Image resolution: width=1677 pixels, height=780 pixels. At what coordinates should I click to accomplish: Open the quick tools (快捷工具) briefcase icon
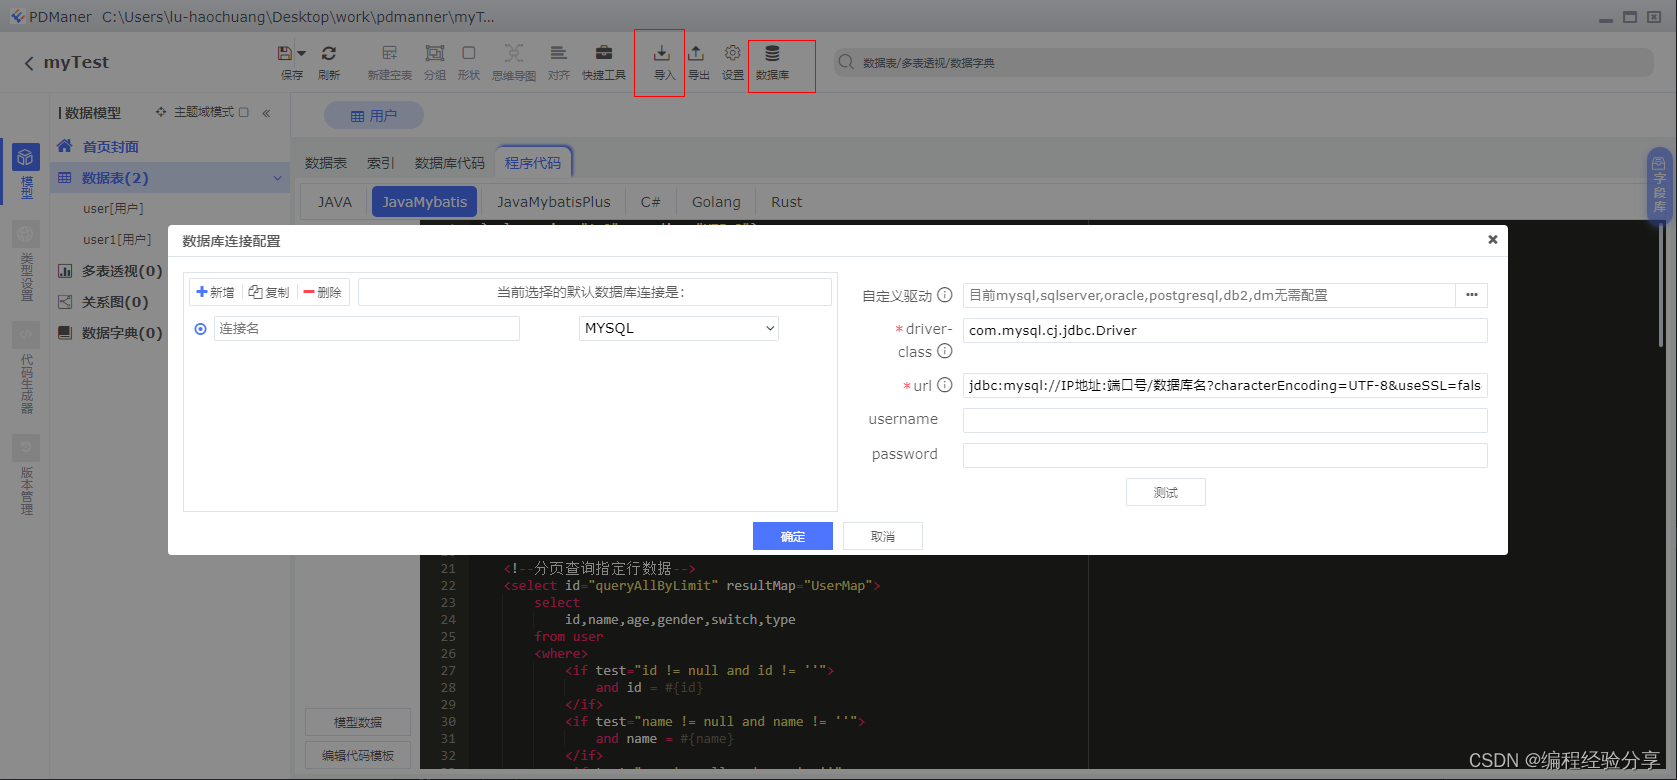(x=604, y=54)
